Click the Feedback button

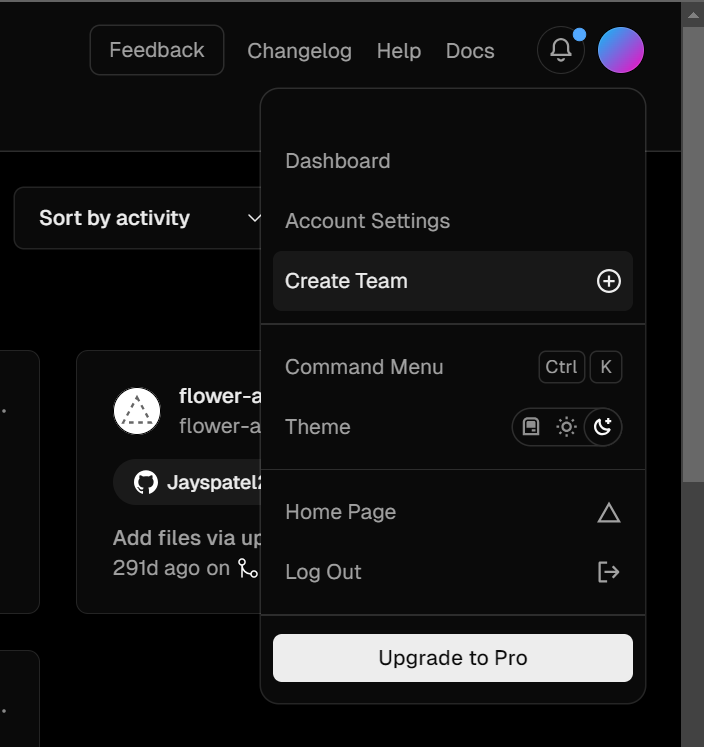coord(157,50)
